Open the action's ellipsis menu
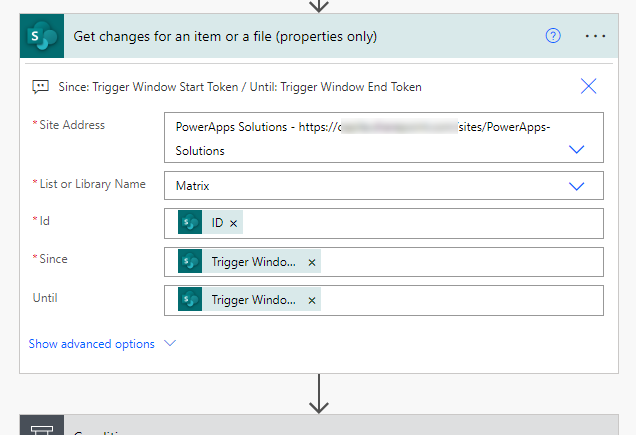This screenshot has width=636, height=435. point(596,36)
